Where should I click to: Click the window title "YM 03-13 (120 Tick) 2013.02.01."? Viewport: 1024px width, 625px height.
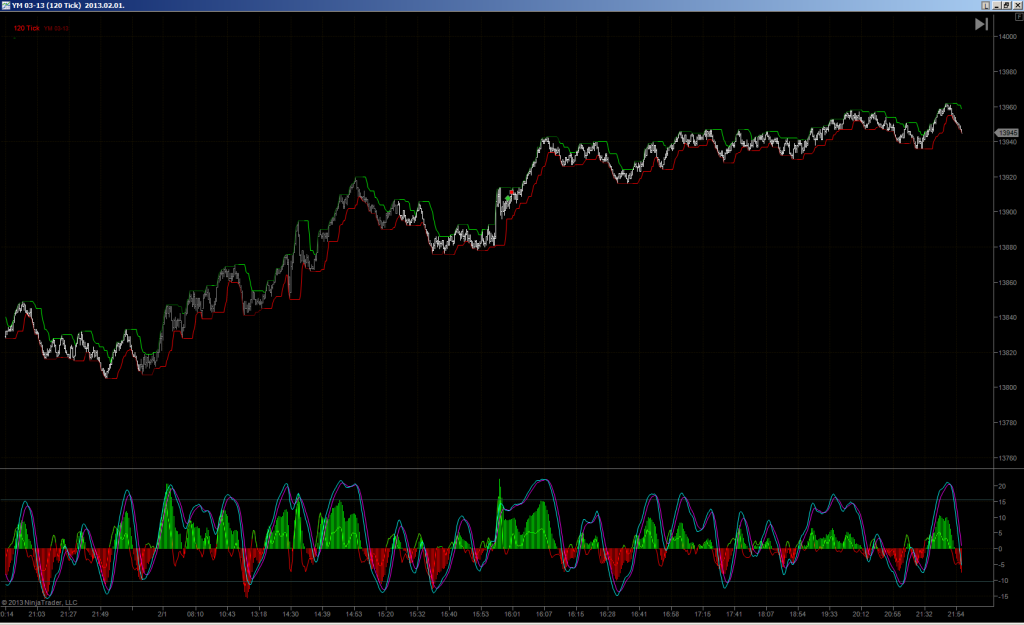coord(68,5)
